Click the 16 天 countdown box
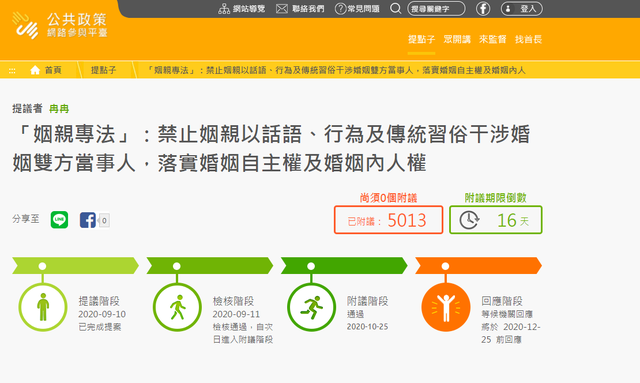The width and height of the screenshot is (640, 383). click(496, 220)
